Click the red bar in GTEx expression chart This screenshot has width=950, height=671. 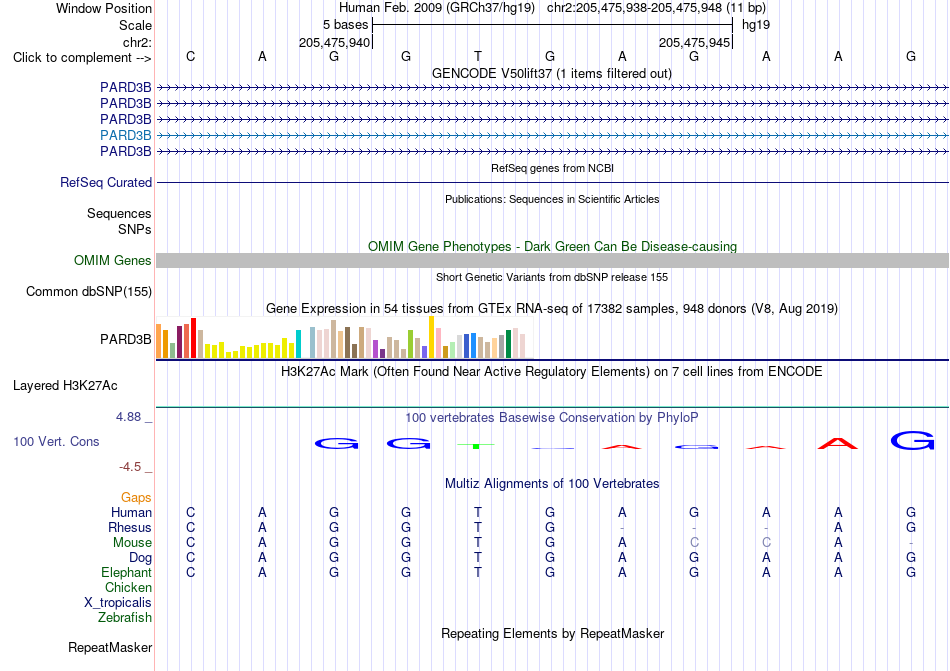193,338
